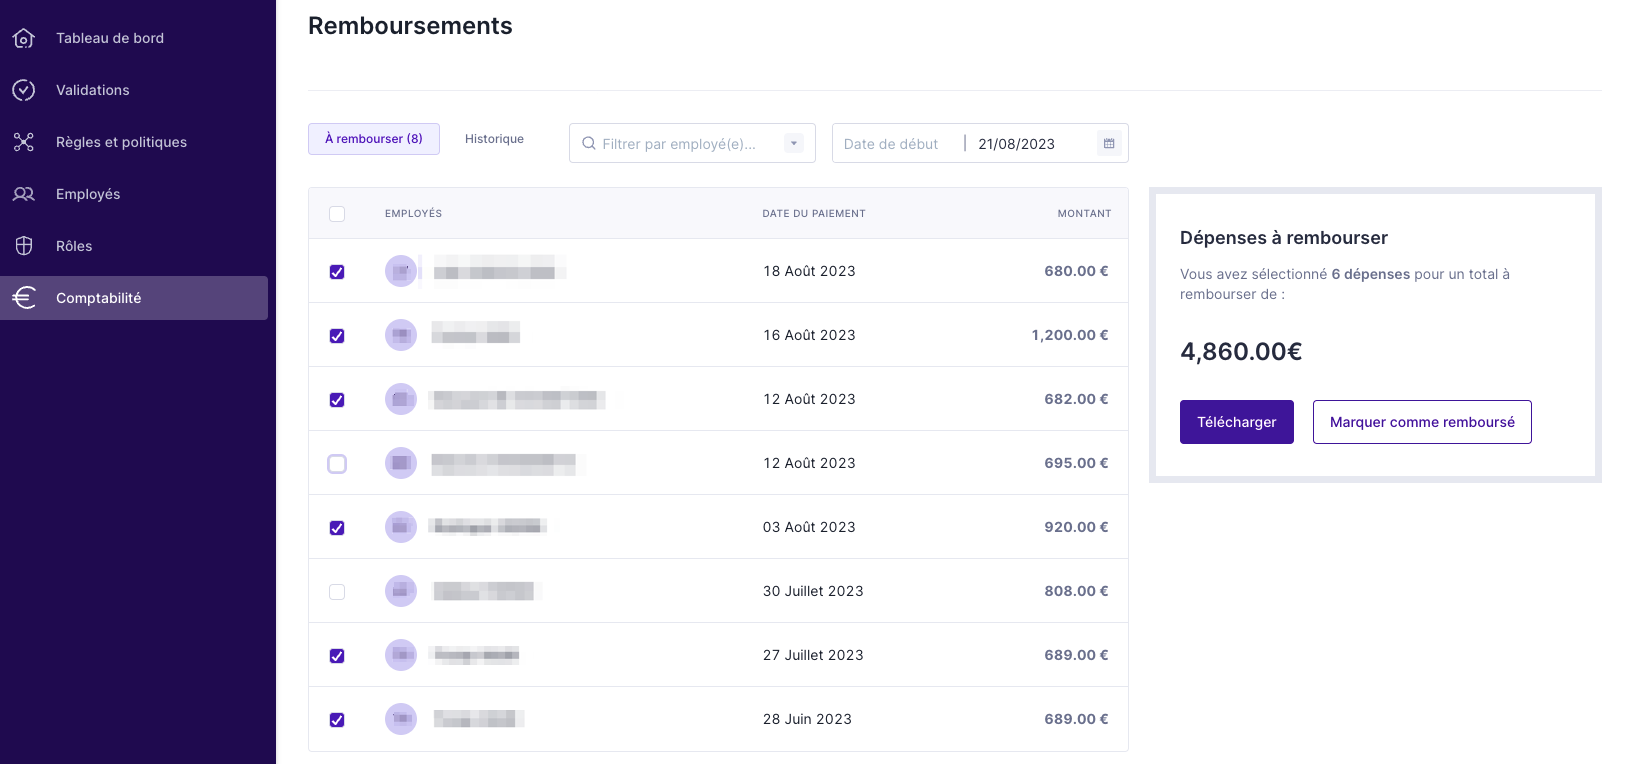Click the Rôles shield icon

pos(24,246)
